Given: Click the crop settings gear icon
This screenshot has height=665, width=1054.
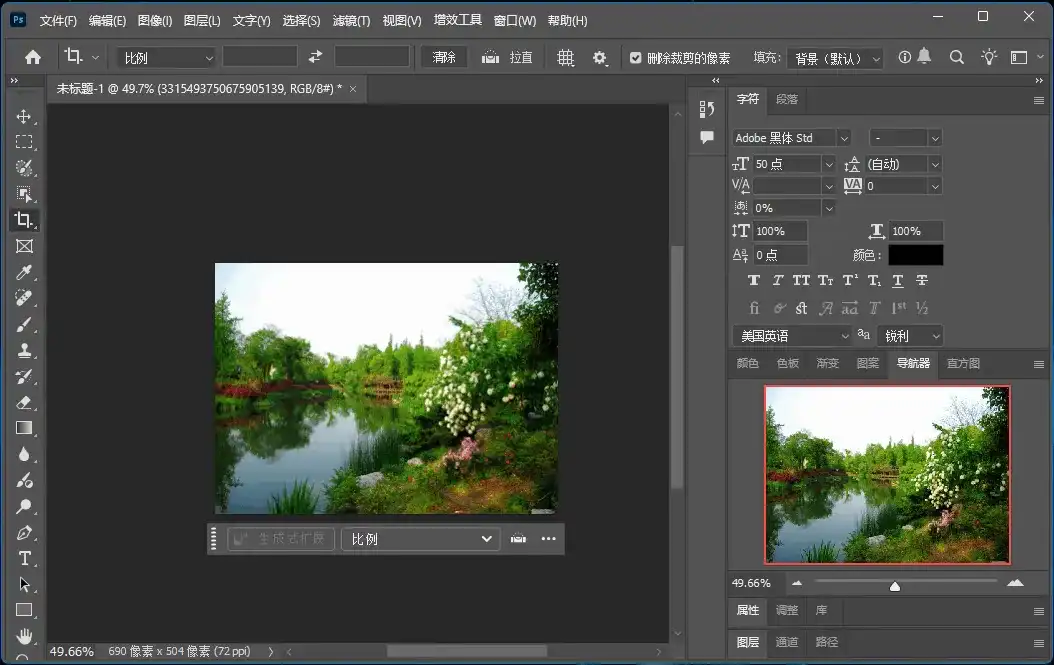Looking at the screenshot, I should click(x=600, y=57).
